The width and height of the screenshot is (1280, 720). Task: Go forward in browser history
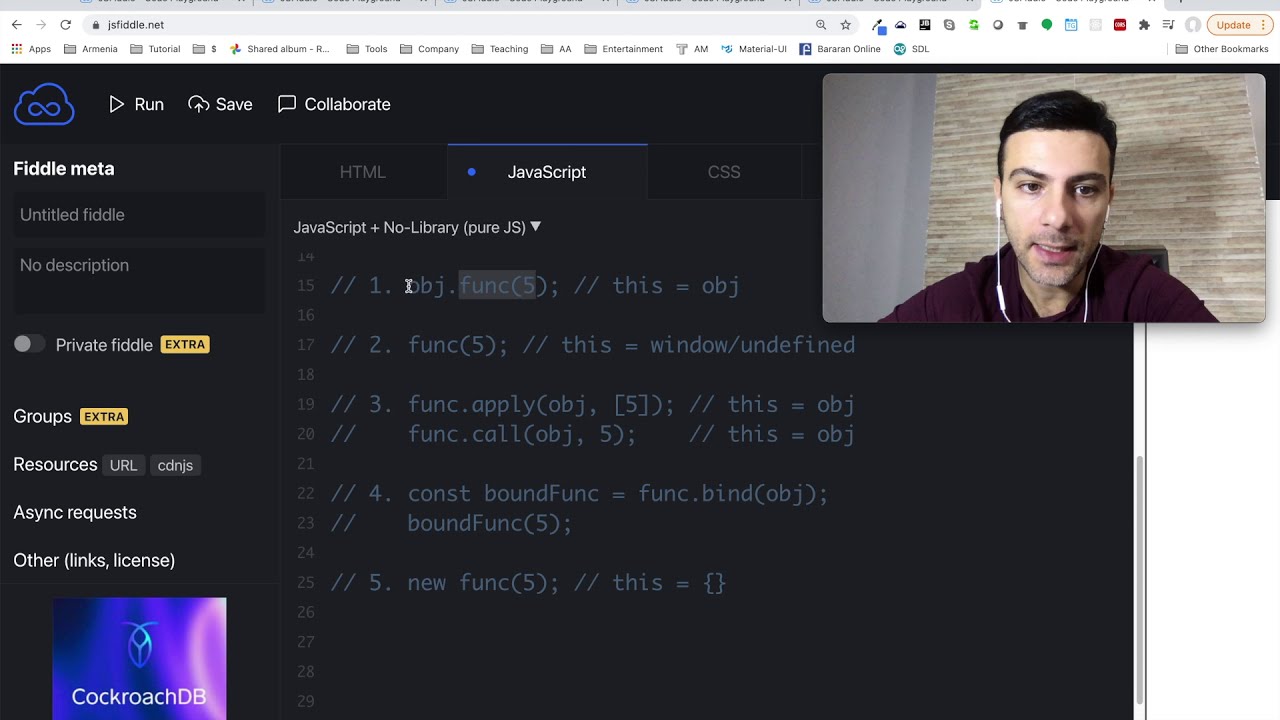tap(41, 24)
